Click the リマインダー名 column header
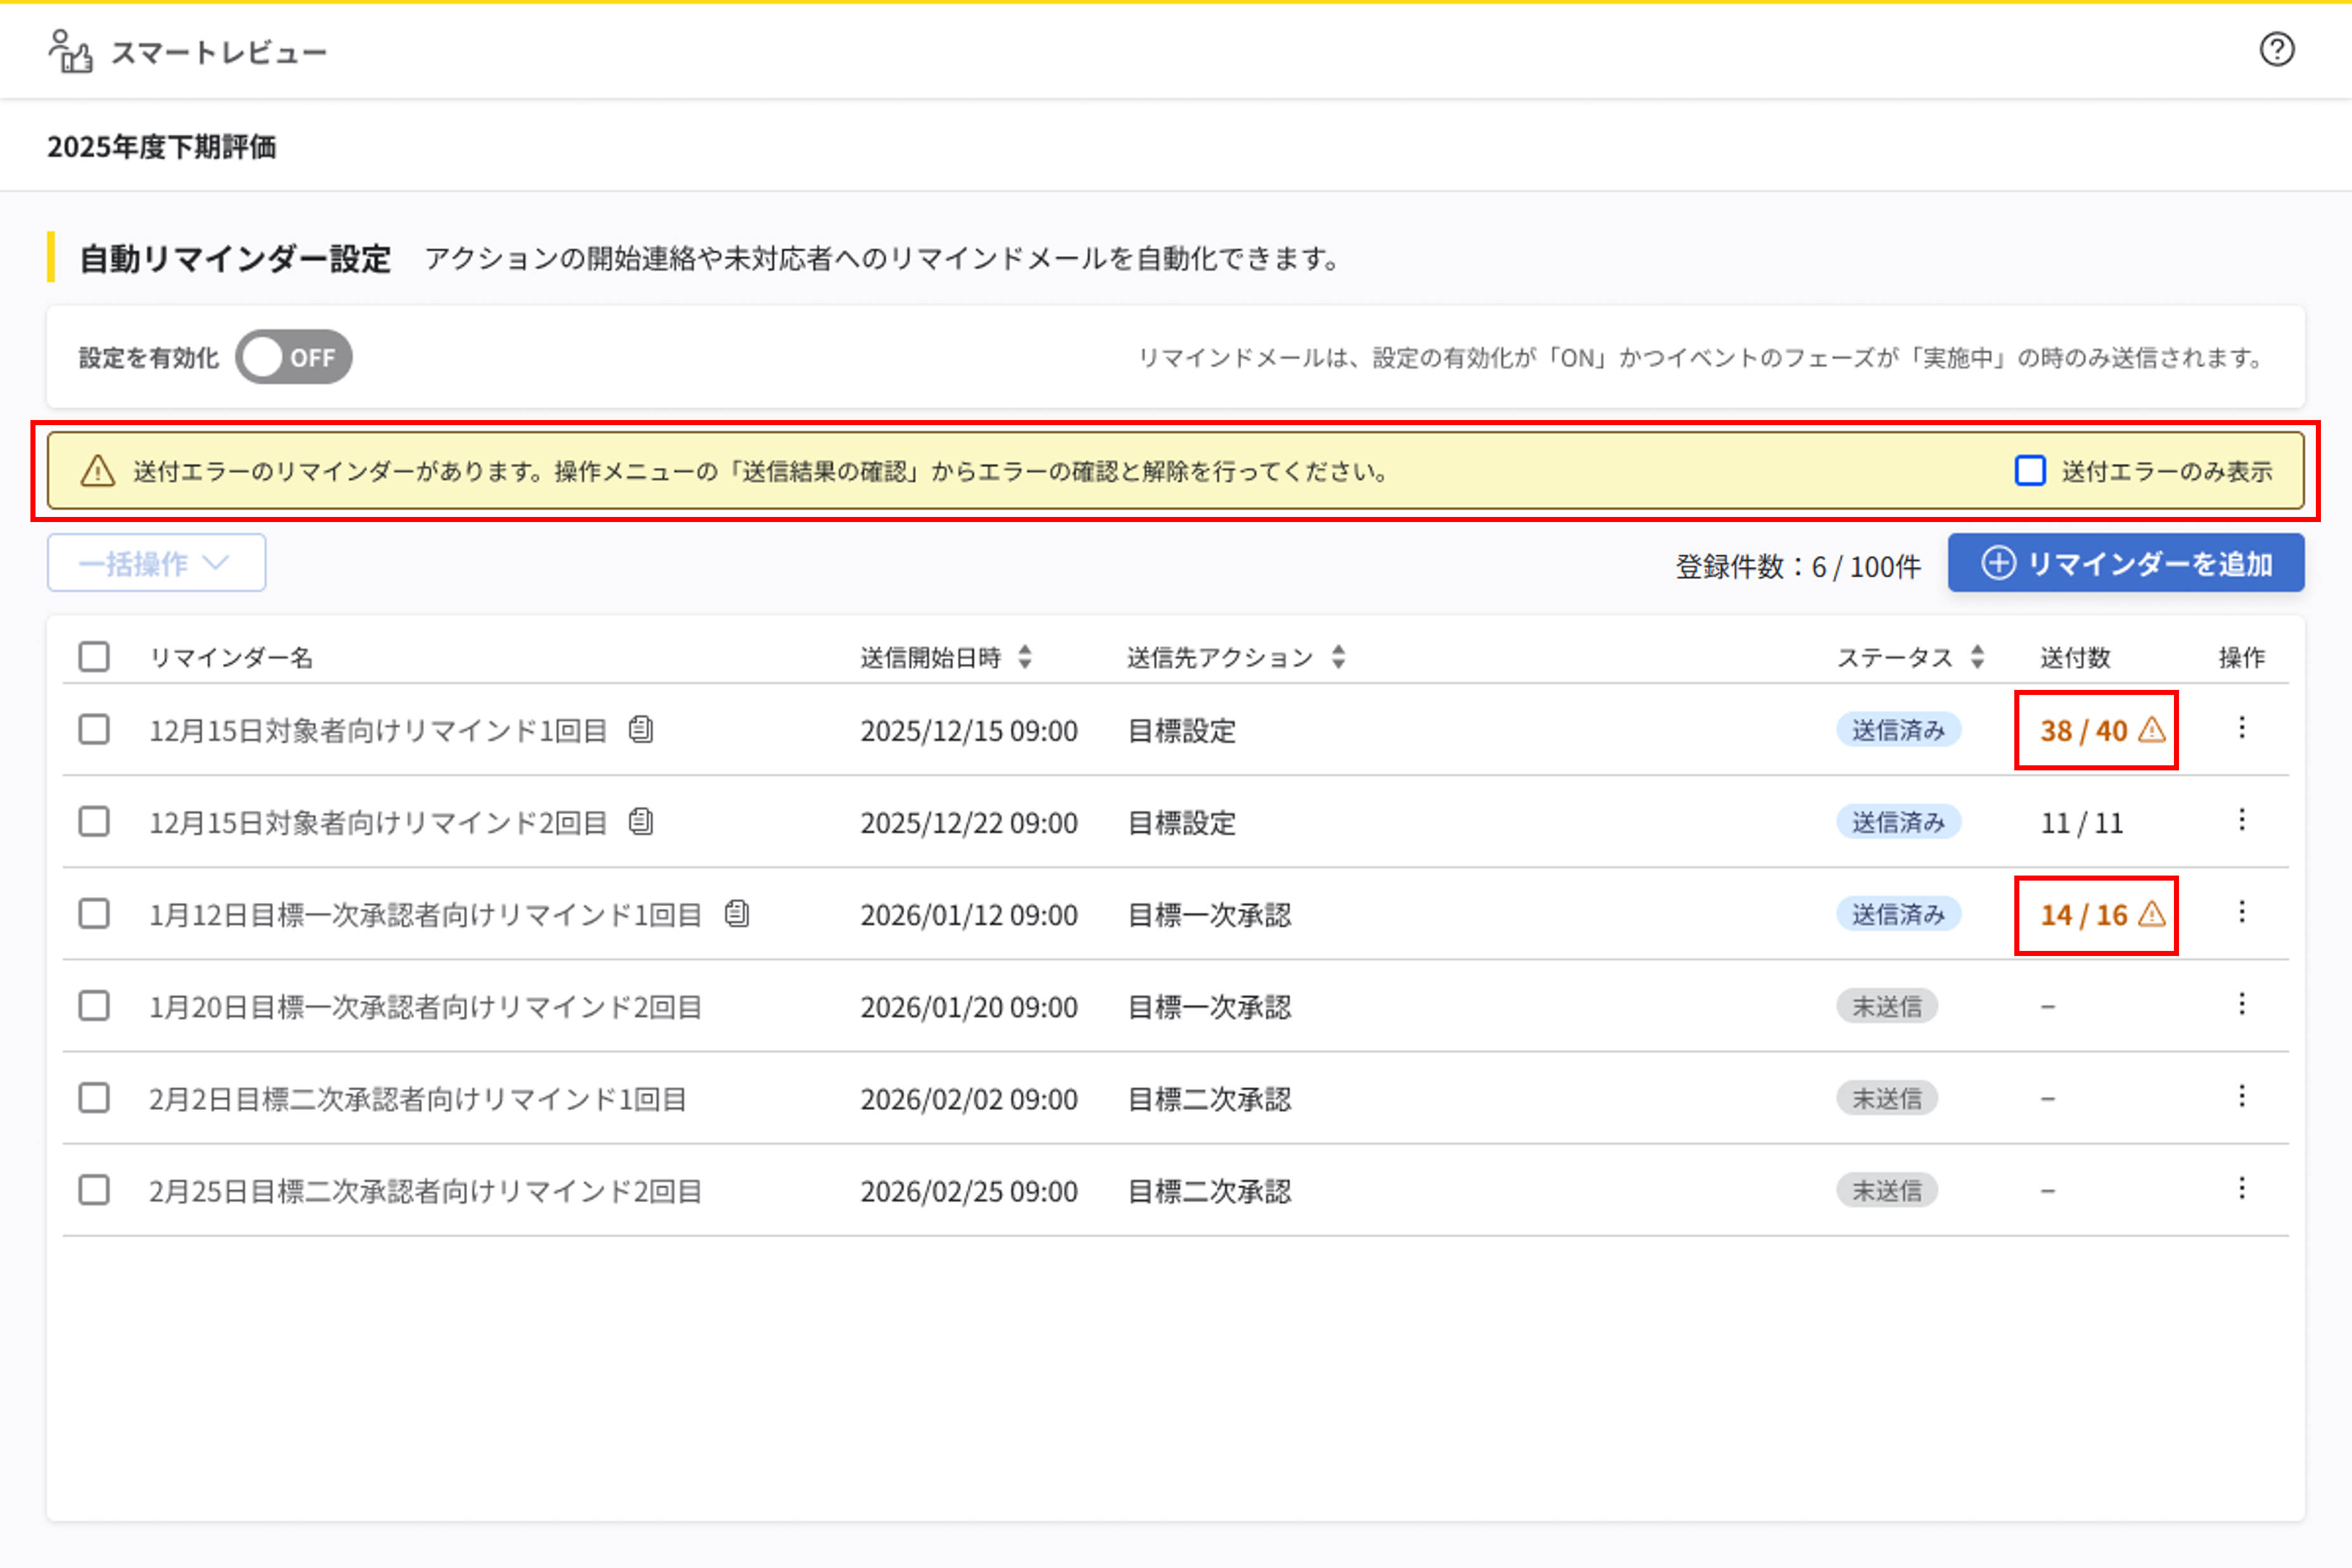Screen dimensions: 2352x1568 pyautogui.click(x=231, y=657)
